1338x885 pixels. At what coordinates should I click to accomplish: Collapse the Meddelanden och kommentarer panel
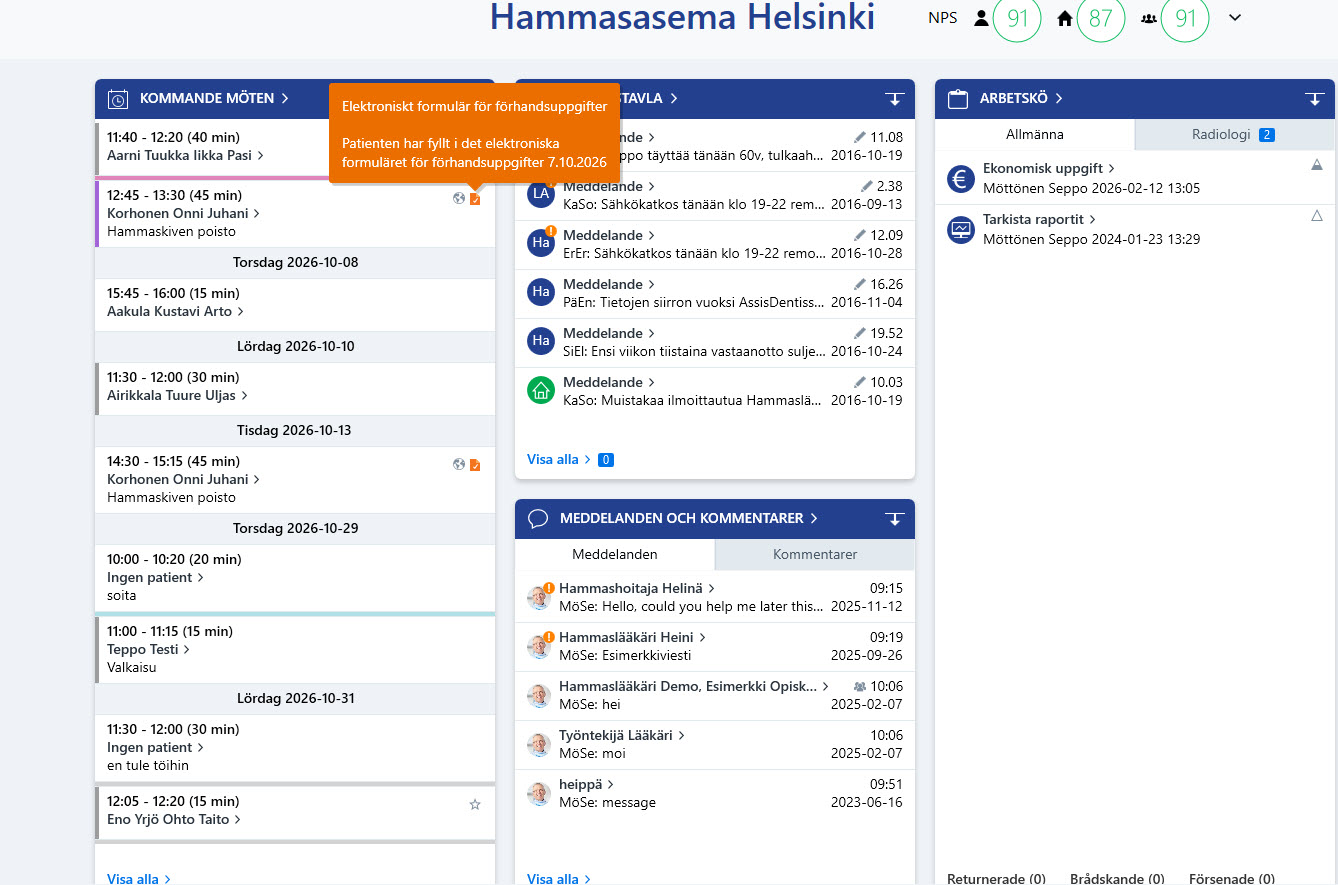pos(894,519)
